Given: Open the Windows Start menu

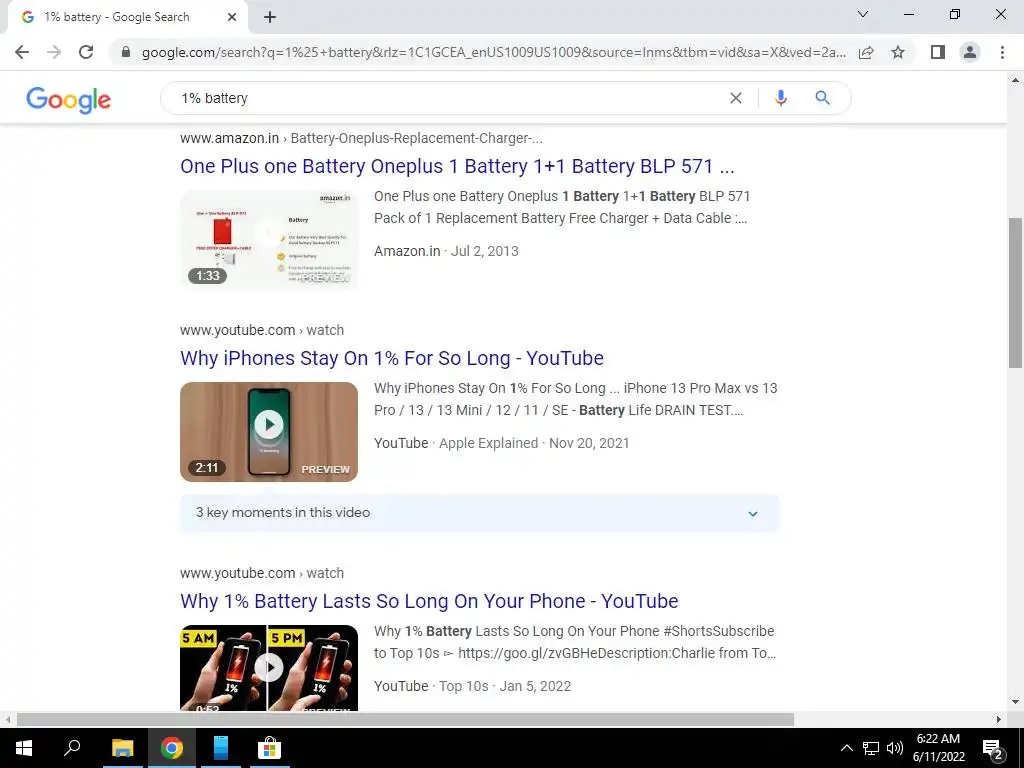Looking at the screenshot, I should pos(24,748).
